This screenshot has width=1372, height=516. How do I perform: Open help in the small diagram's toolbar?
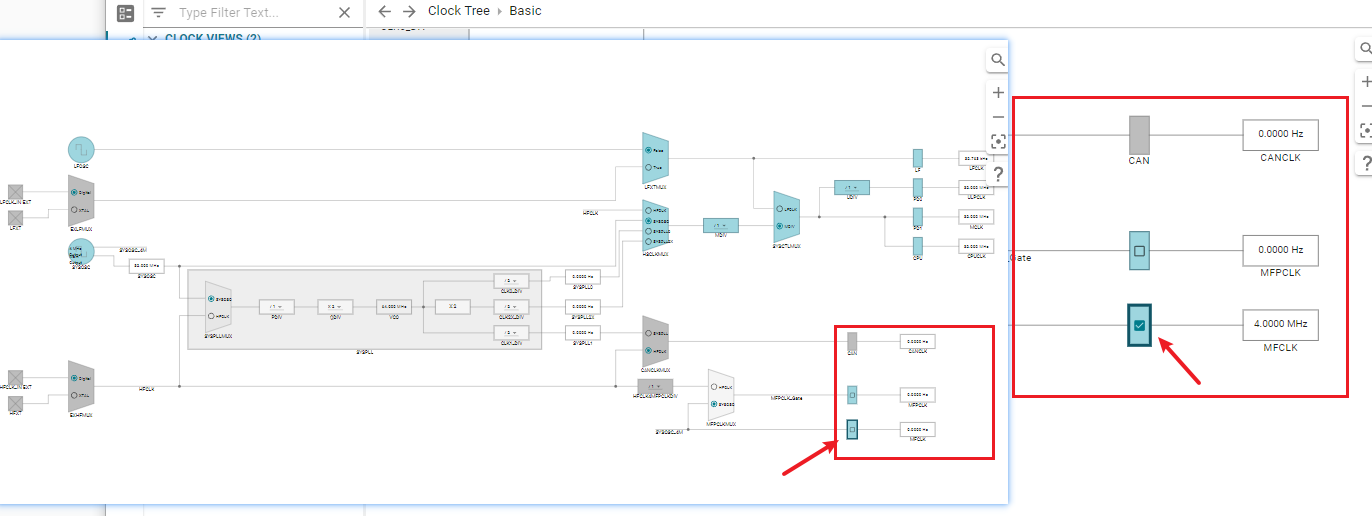tap(998, 174)
